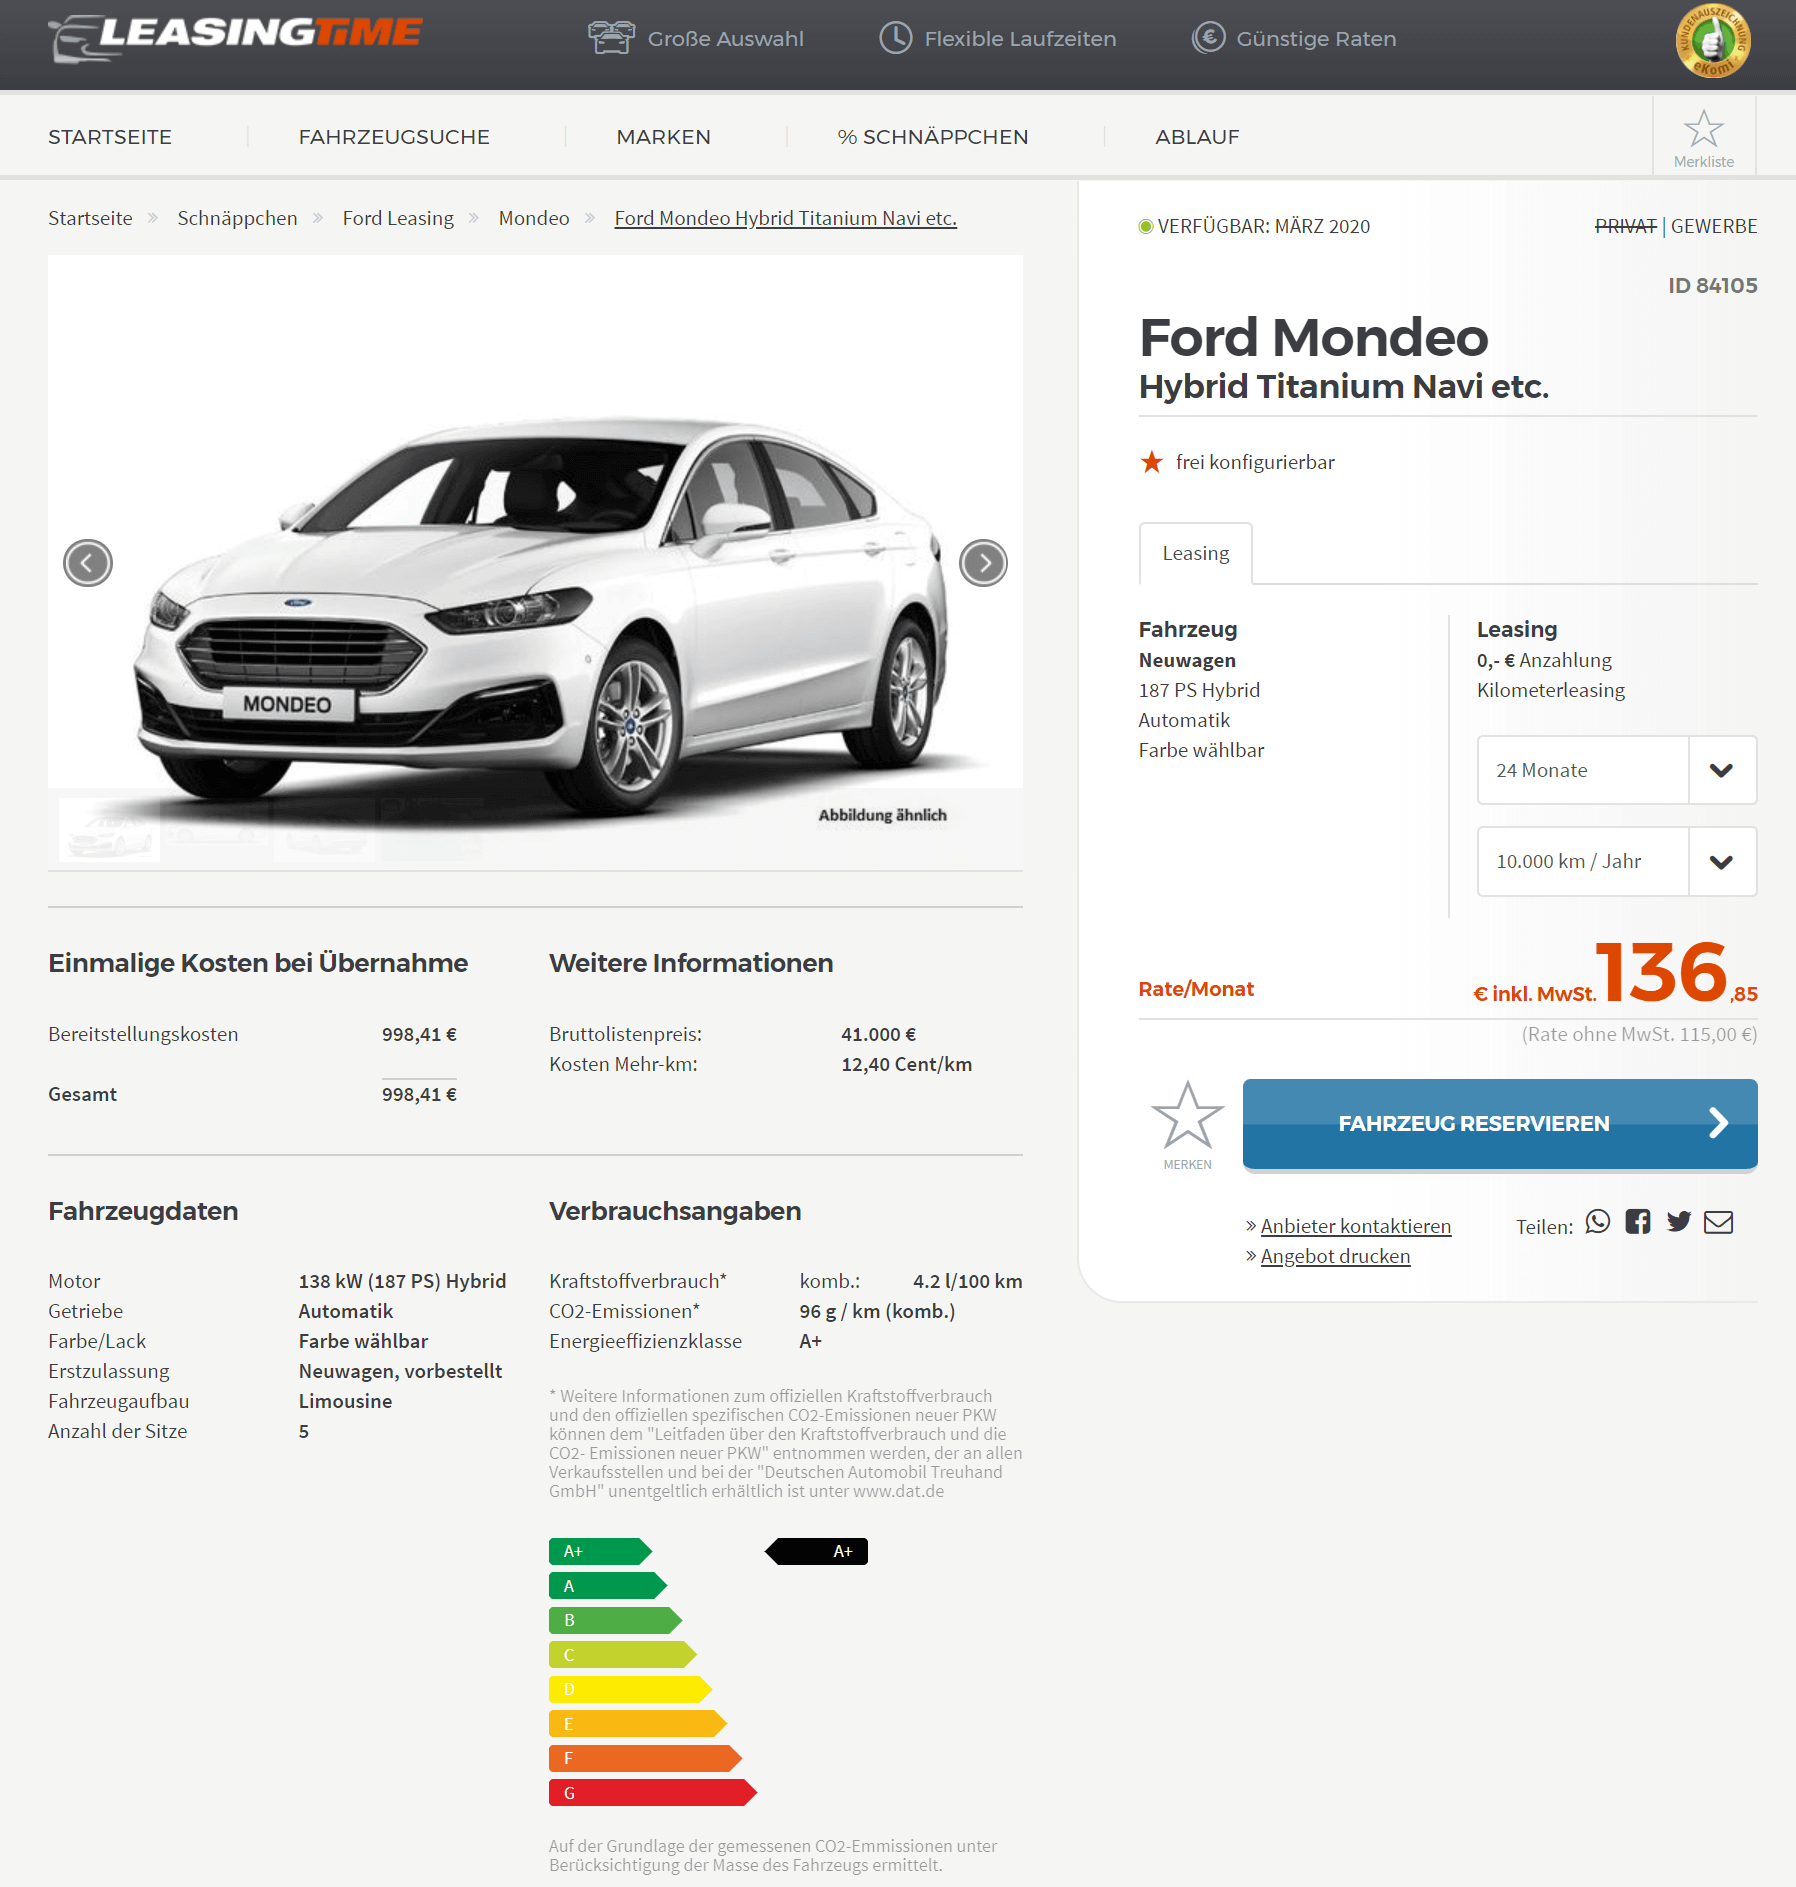
Task: Open the eKomi customer award badge
Action: tap(1713, 41)
